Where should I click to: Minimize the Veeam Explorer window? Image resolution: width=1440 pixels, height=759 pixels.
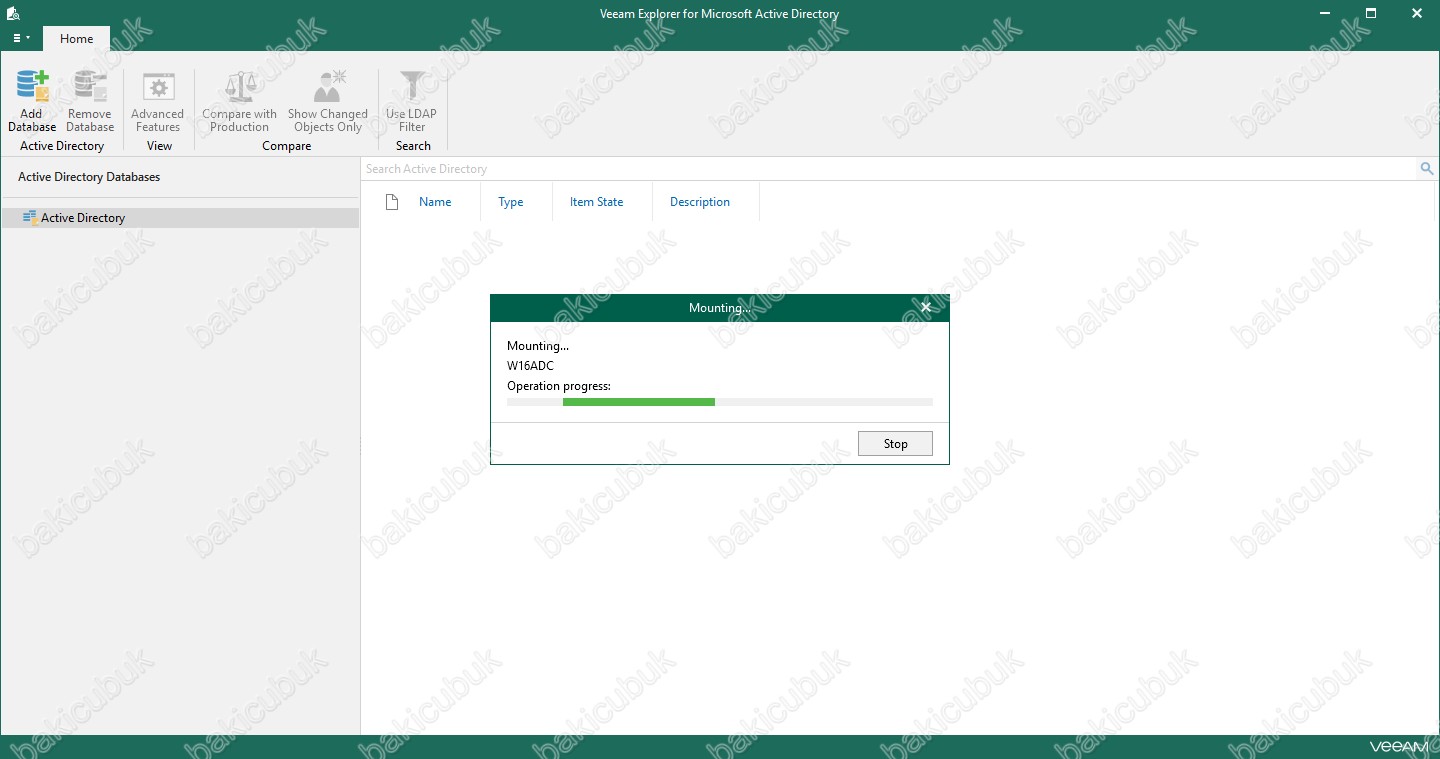click(1325, 13)
